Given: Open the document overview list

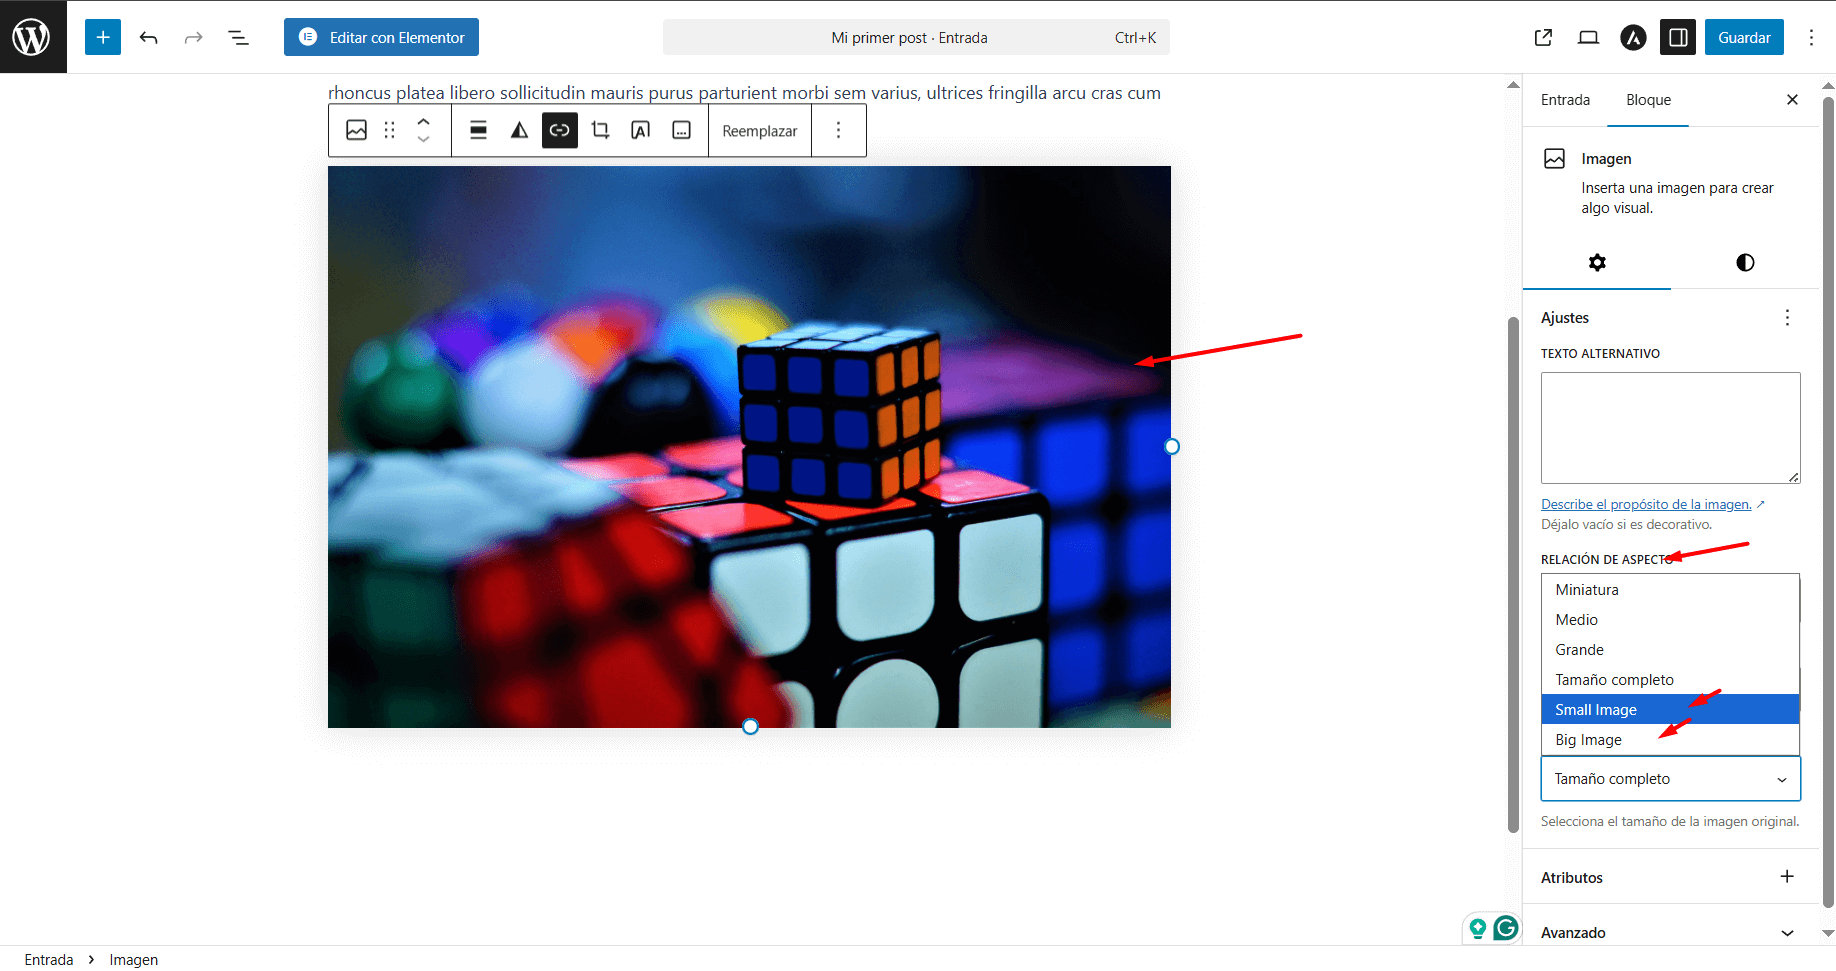Looking at the screenshot, I should tap(238, 37).
